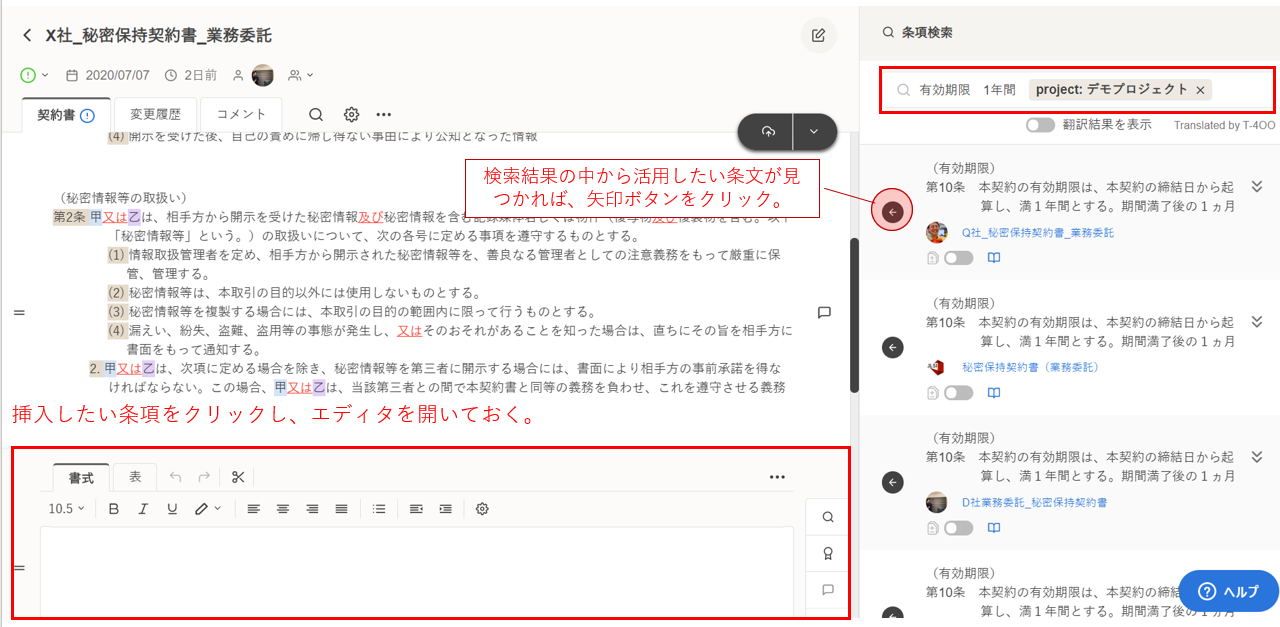The height and width of the screenshot is (627, 1280).
Task: Click the comment bubble icon beside 第2条 clause
Action: (824, 312)
